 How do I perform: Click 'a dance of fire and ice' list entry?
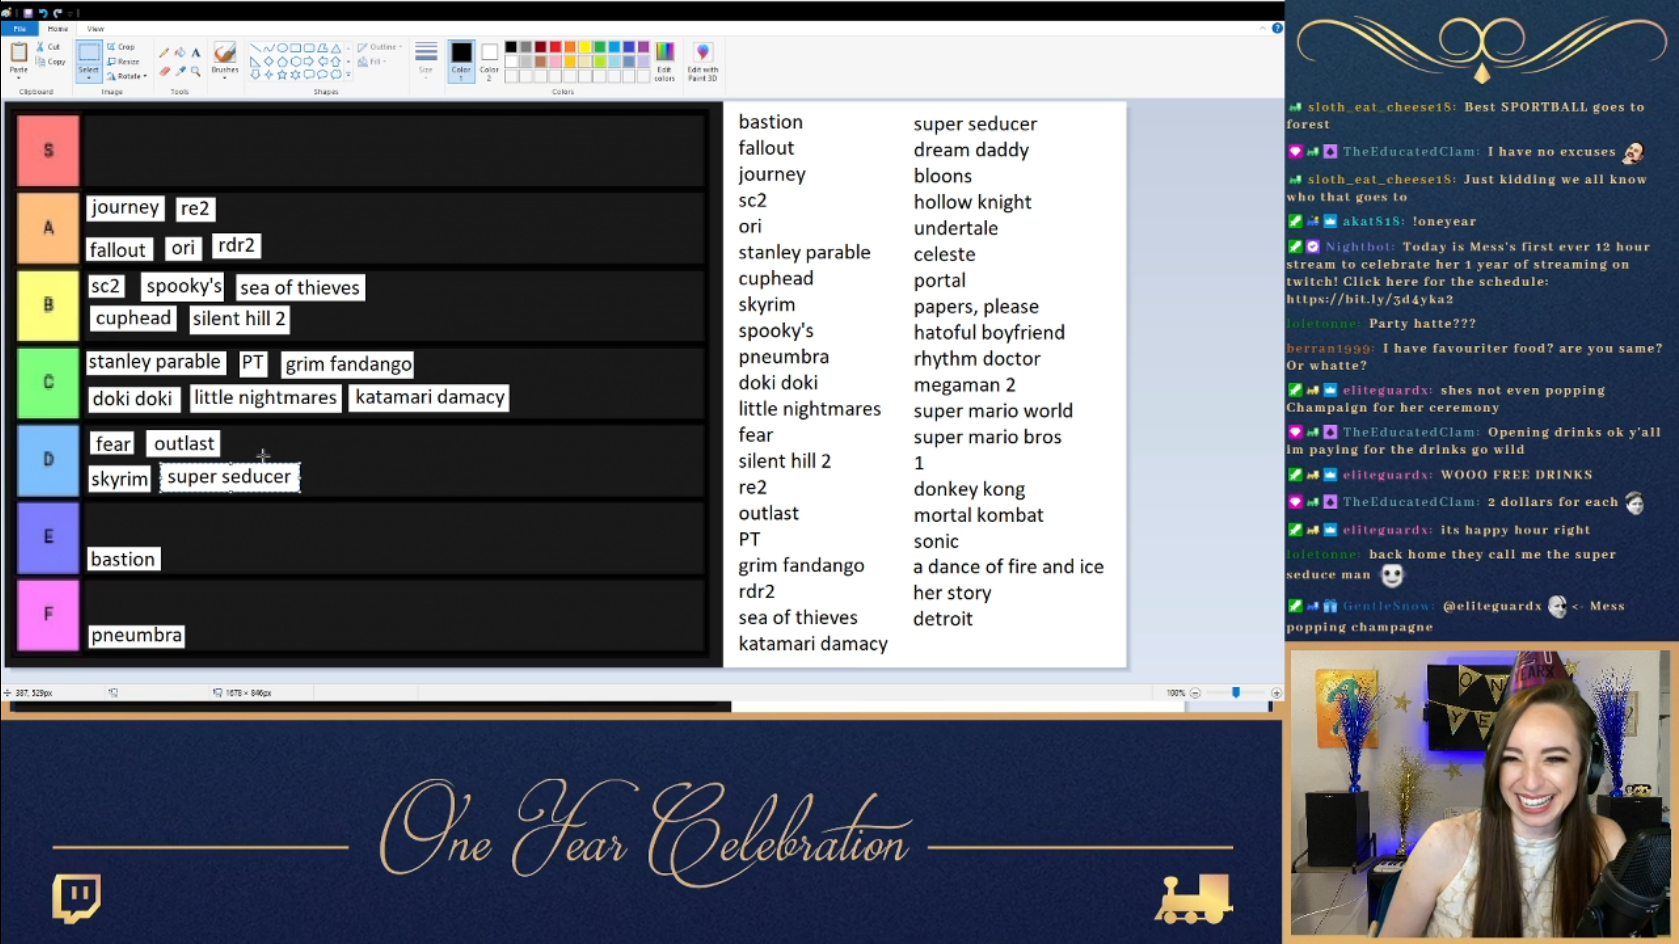click(1008, 567)
